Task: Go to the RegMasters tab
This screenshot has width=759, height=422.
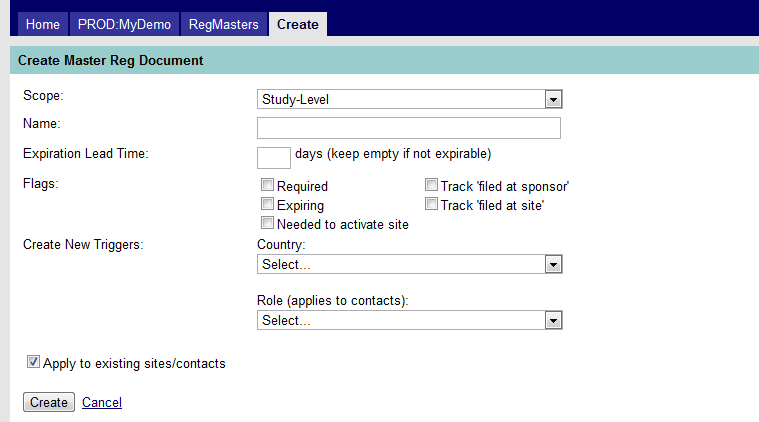Action: pos(224,24)
